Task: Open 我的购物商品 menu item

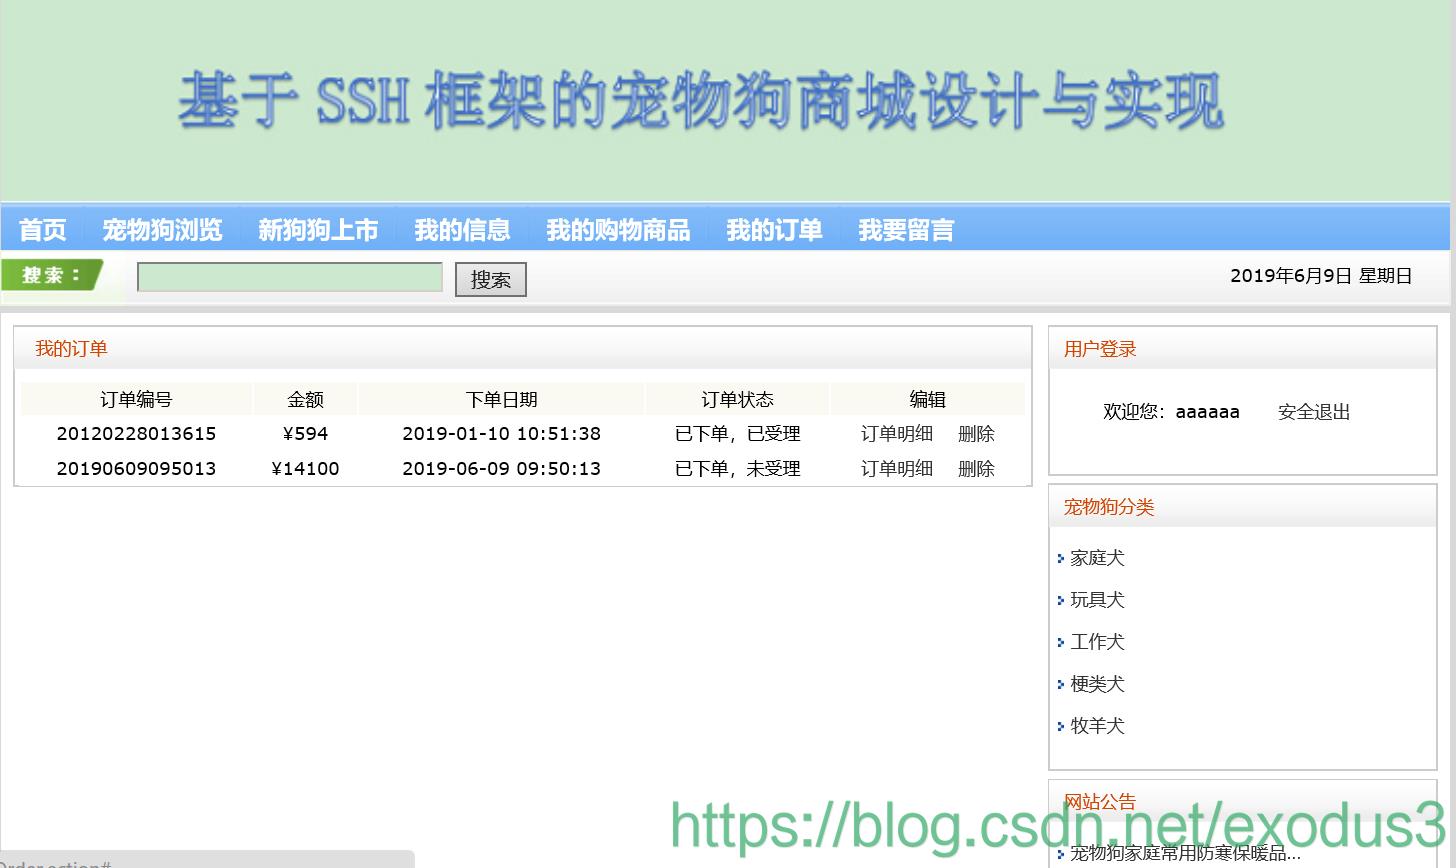Action: coord(618,230)
